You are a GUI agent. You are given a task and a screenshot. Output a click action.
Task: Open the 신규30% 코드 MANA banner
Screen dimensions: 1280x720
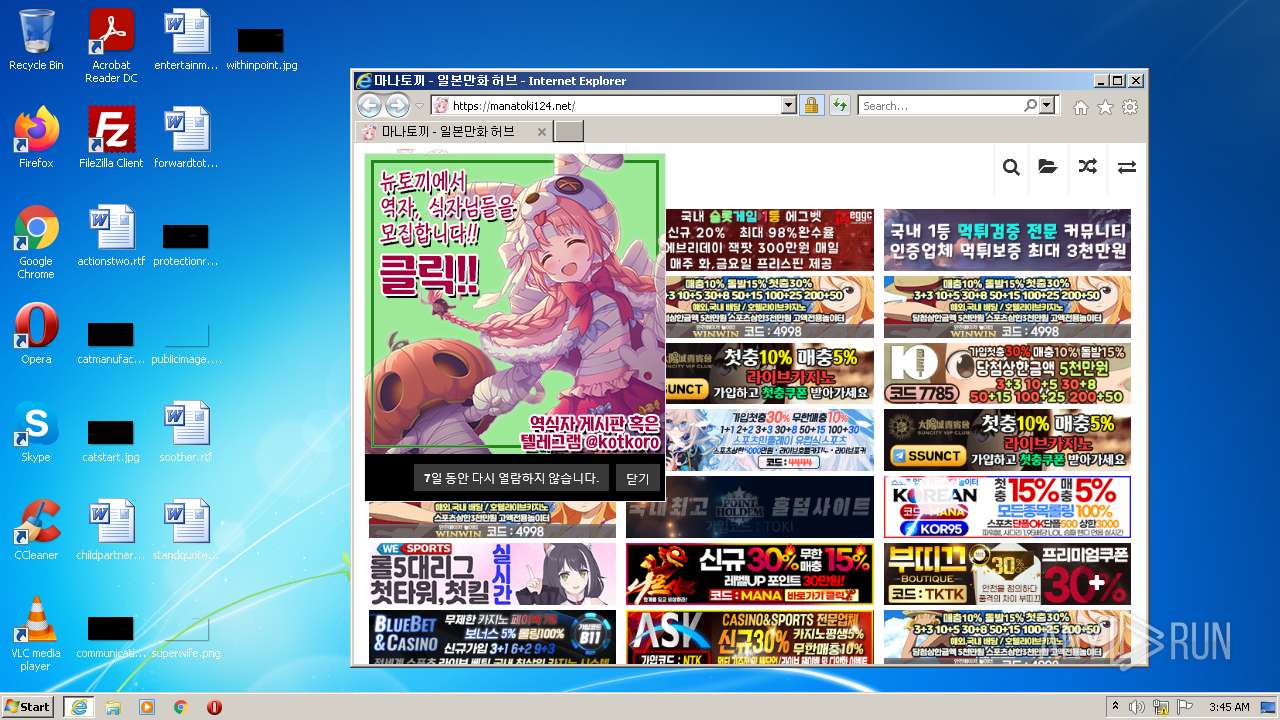749,573
